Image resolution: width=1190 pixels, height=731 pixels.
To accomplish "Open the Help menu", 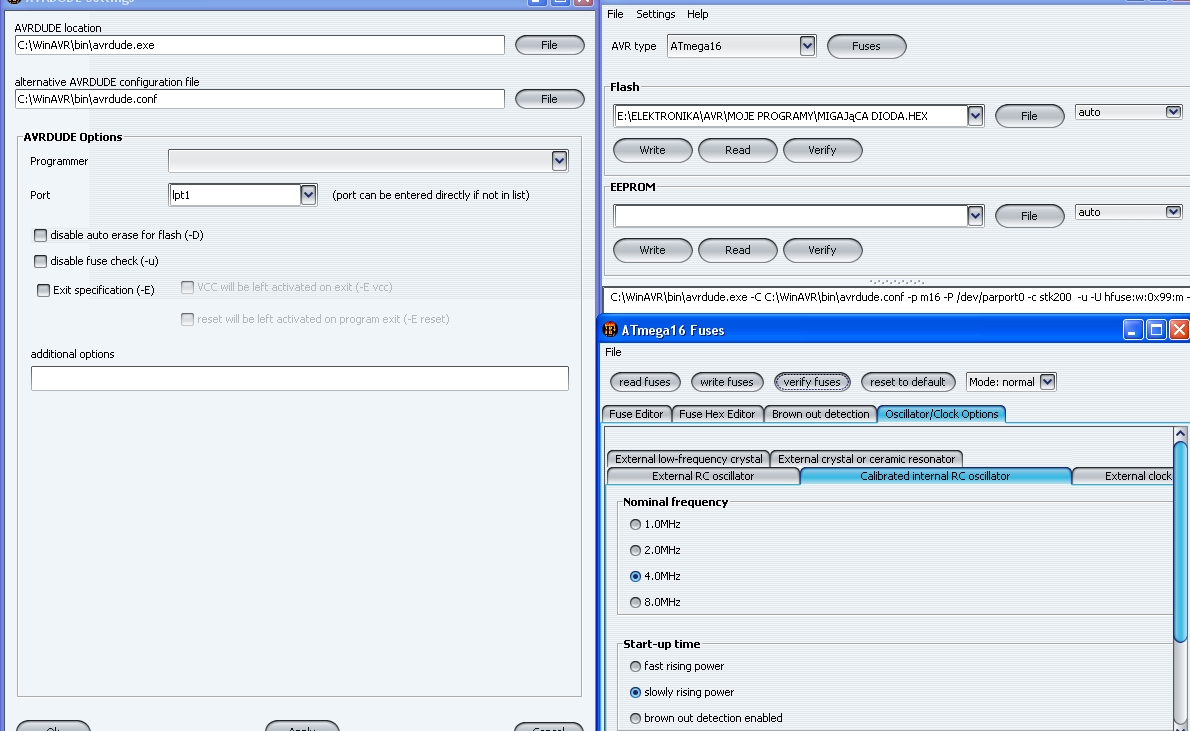I will tap(697, 14).
